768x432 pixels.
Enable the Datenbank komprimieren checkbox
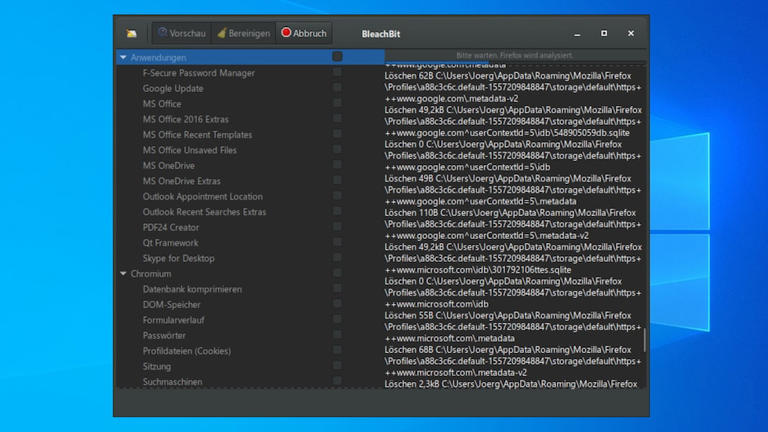click(337, 288)
